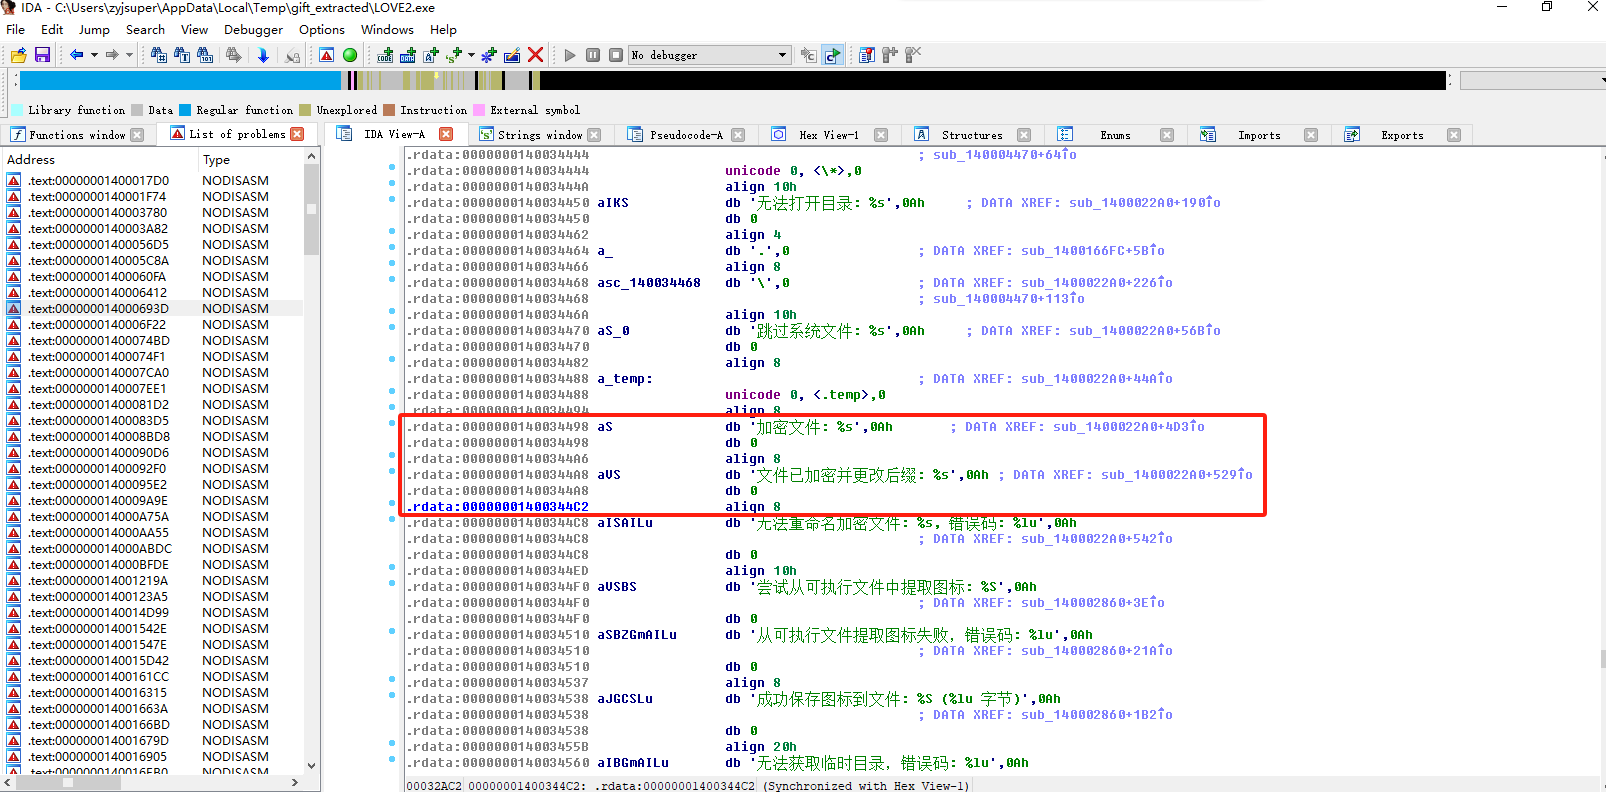Close the IDA View-A tab

[446, 134]
